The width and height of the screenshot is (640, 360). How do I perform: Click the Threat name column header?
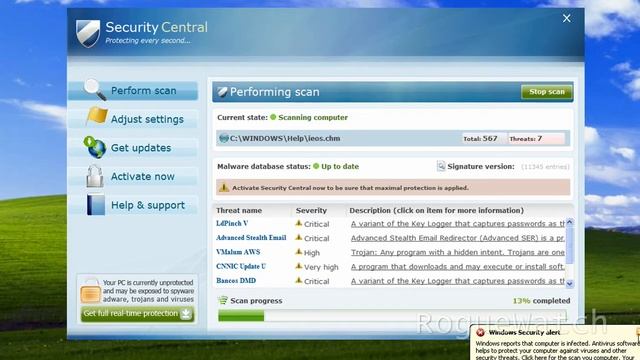click(x=239, y=211)
